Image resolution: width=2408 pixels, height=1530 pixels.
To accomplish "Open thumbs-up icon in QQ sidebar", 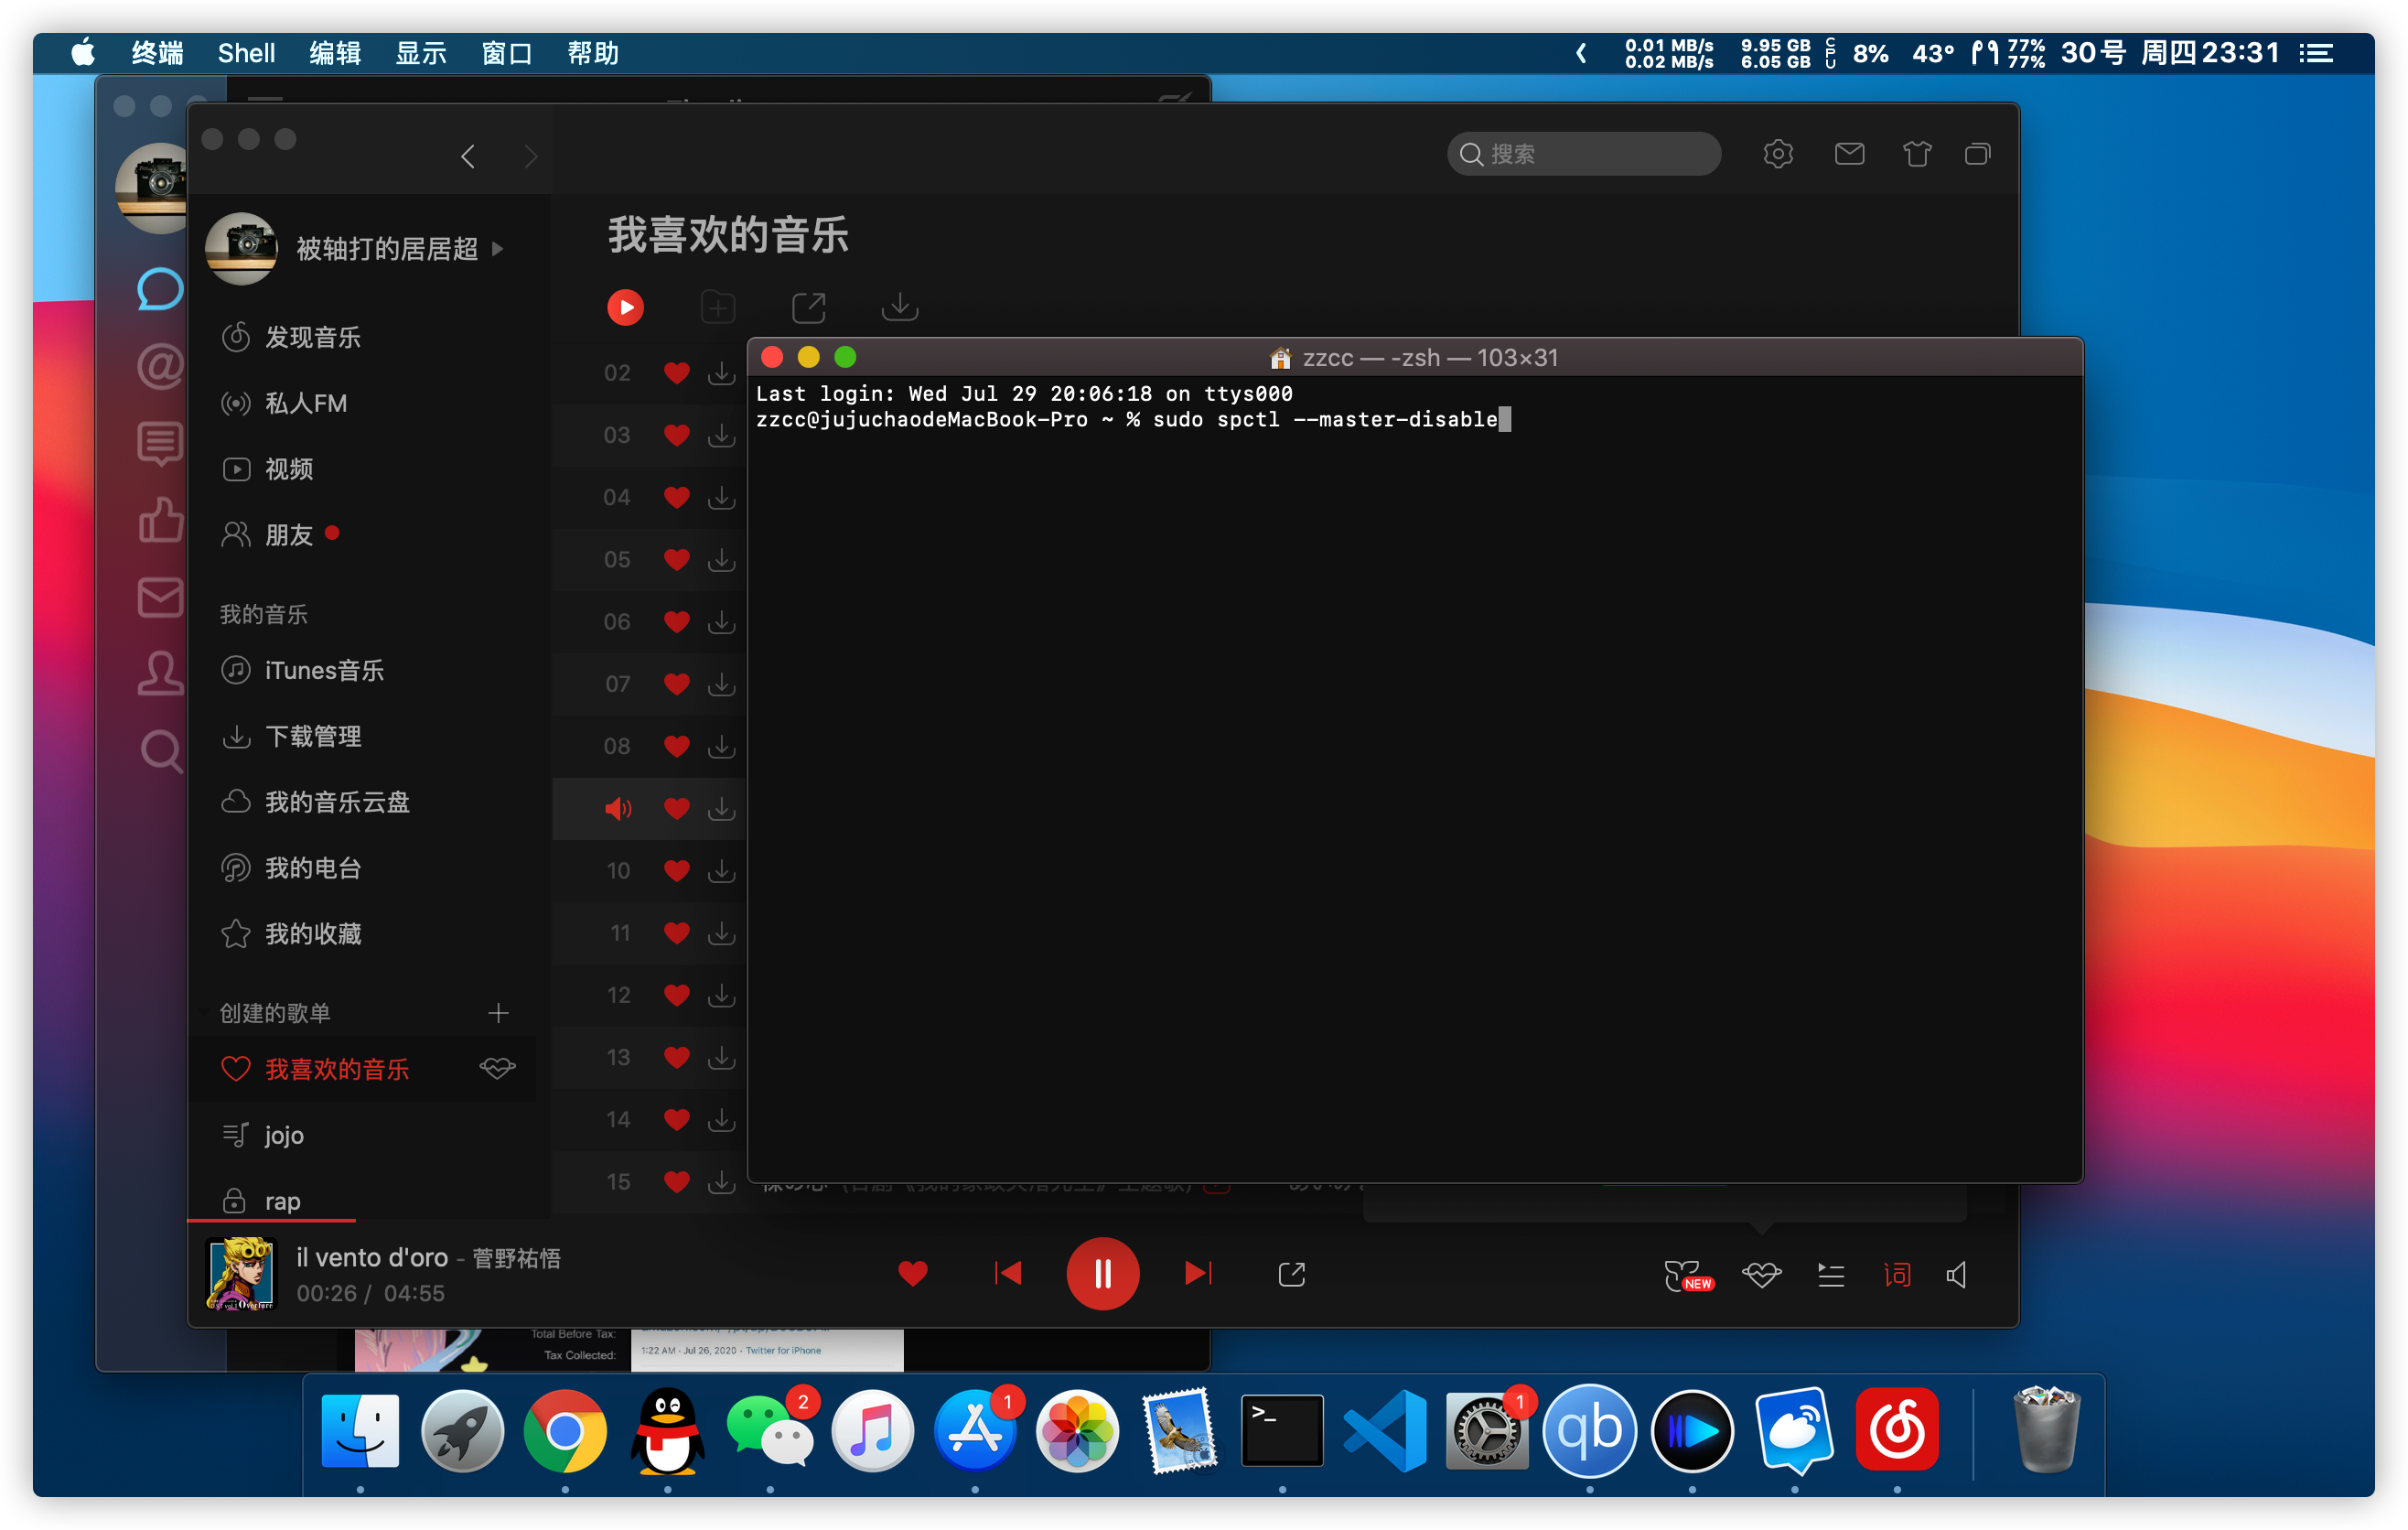I will click(x=160, y=520).
